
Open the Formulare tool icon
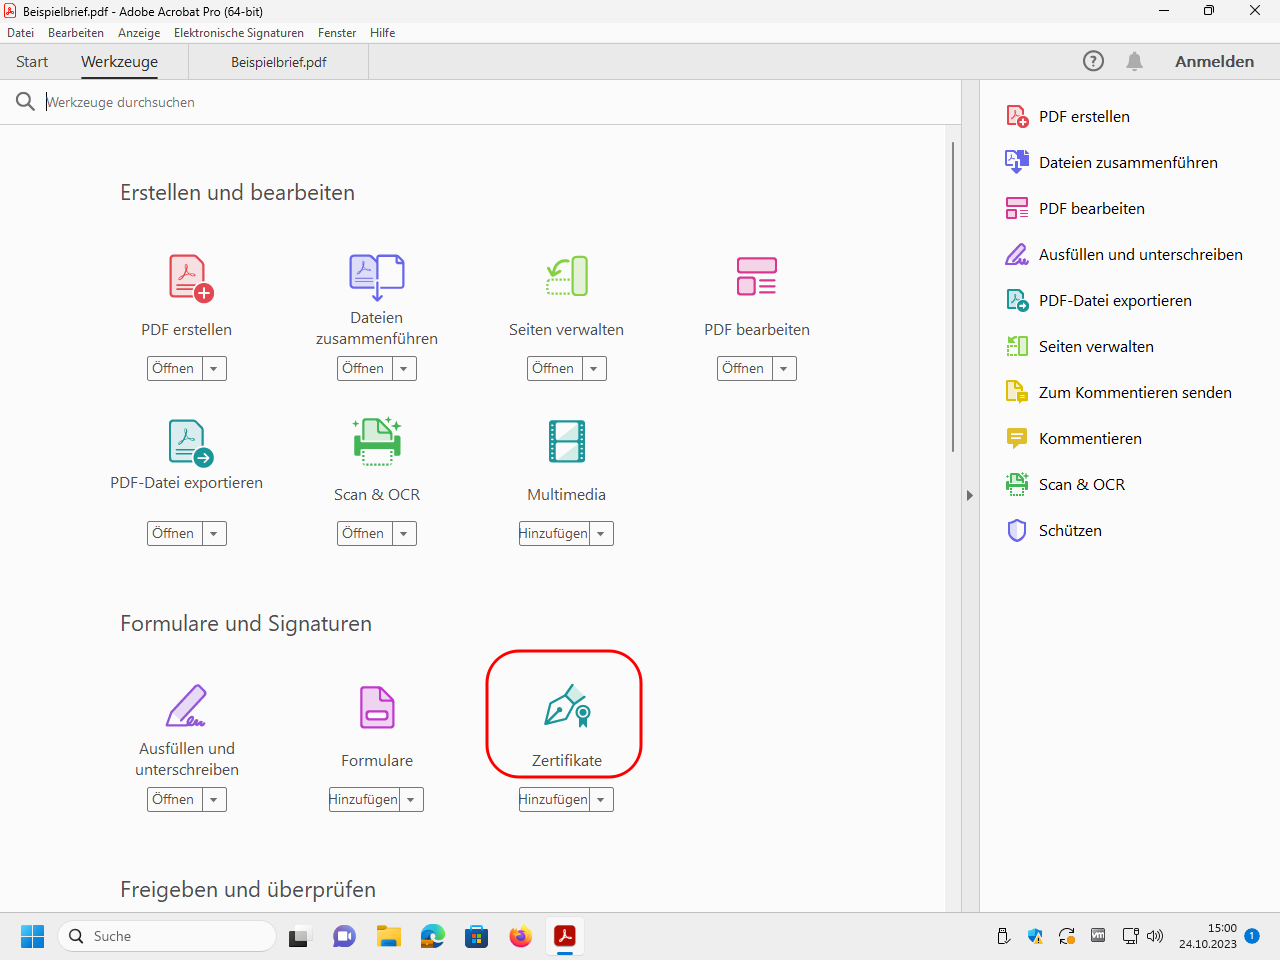click(x=377, y=707)
